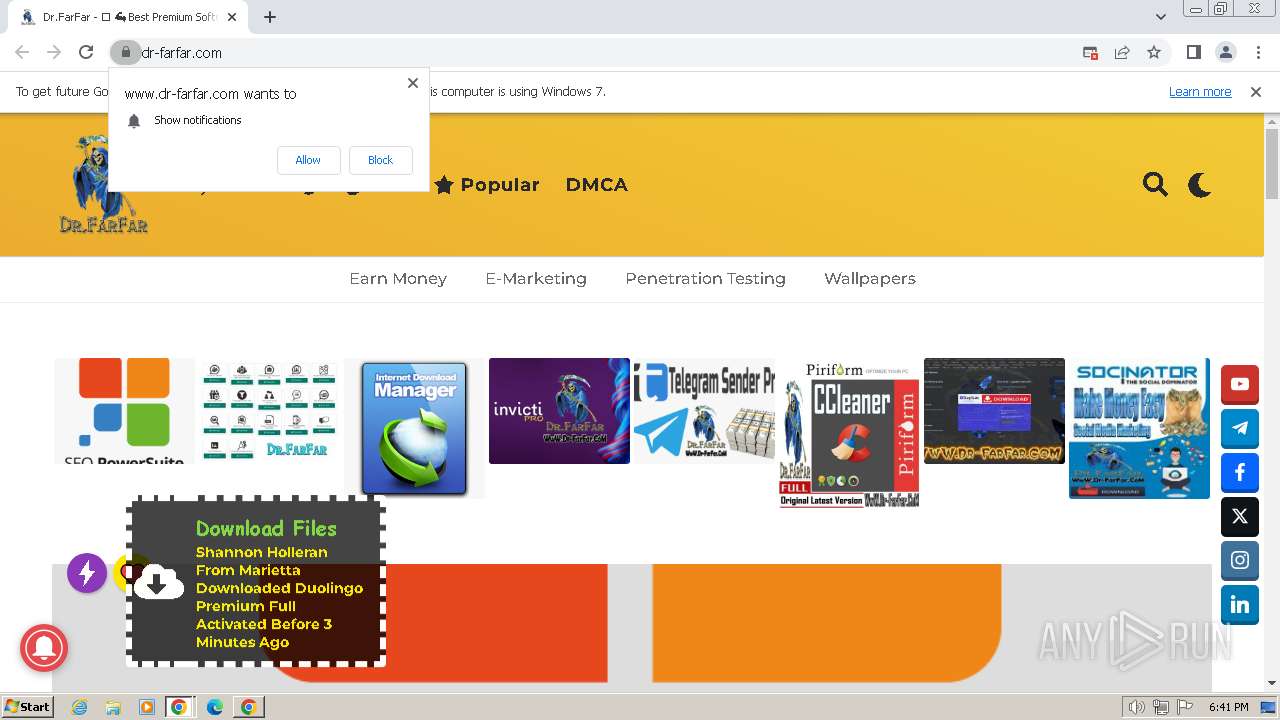
Task: Open the volume icon in system tray
Action: pyautogui.click(x=1136, y=707)
